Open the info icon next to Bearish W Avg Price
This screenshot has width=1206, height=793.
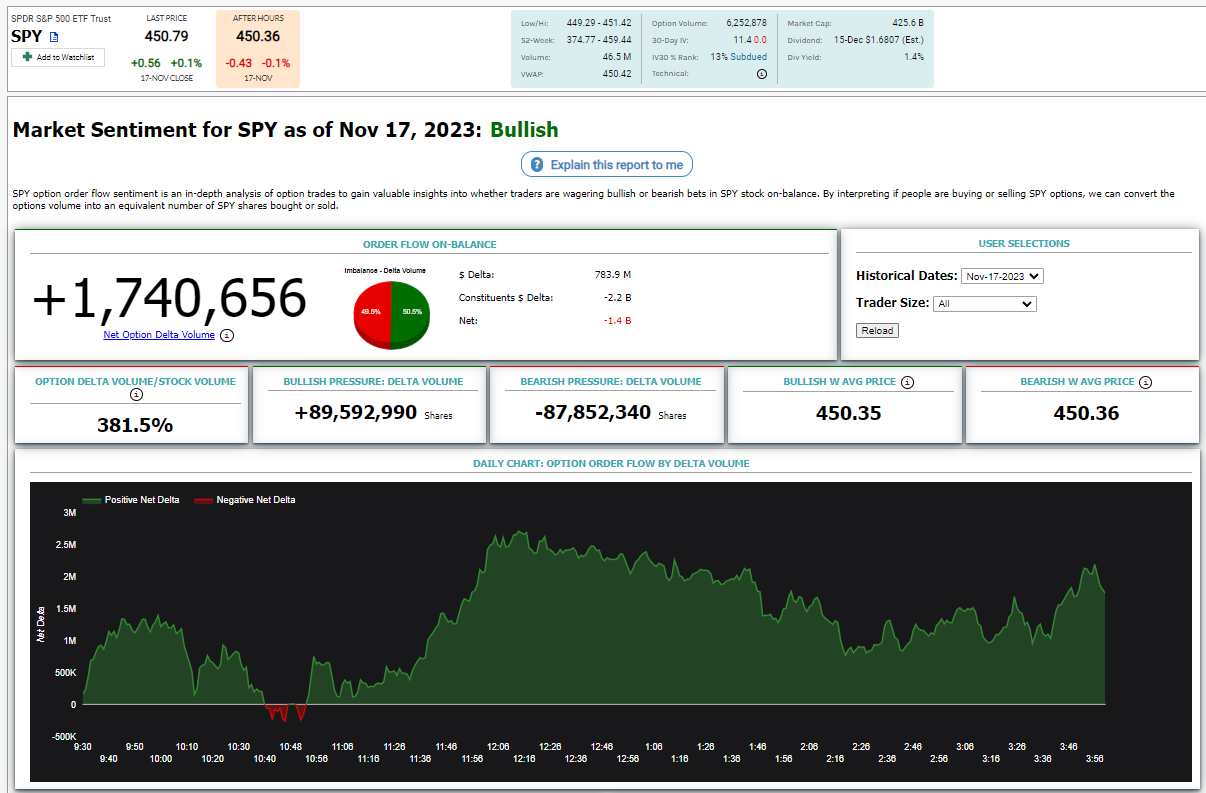(1146, 382)
